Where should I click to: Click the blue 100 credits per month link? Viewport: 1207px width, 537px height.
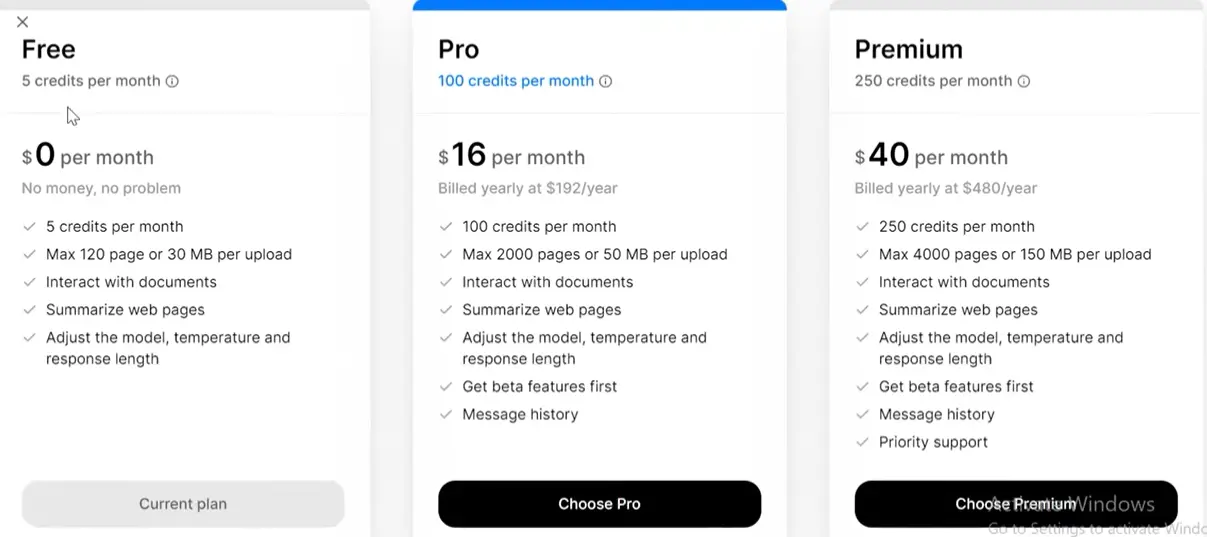click(x=515, y=81)
